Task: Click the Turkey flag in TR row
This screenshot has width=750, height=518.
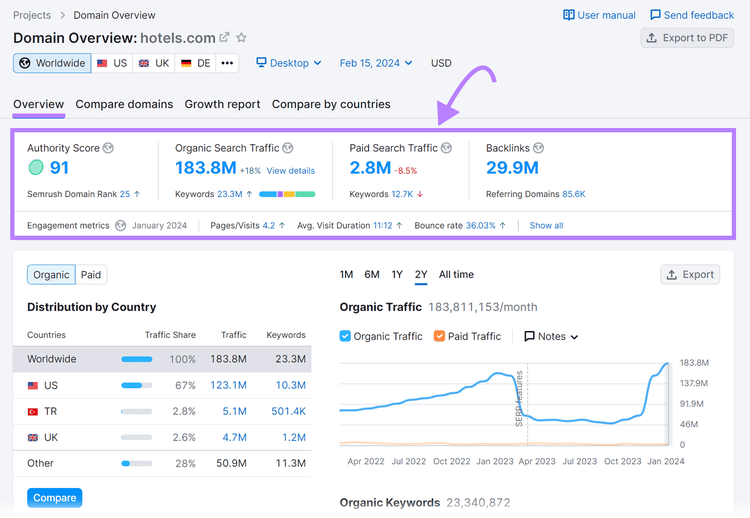Action: click(33, 411)
